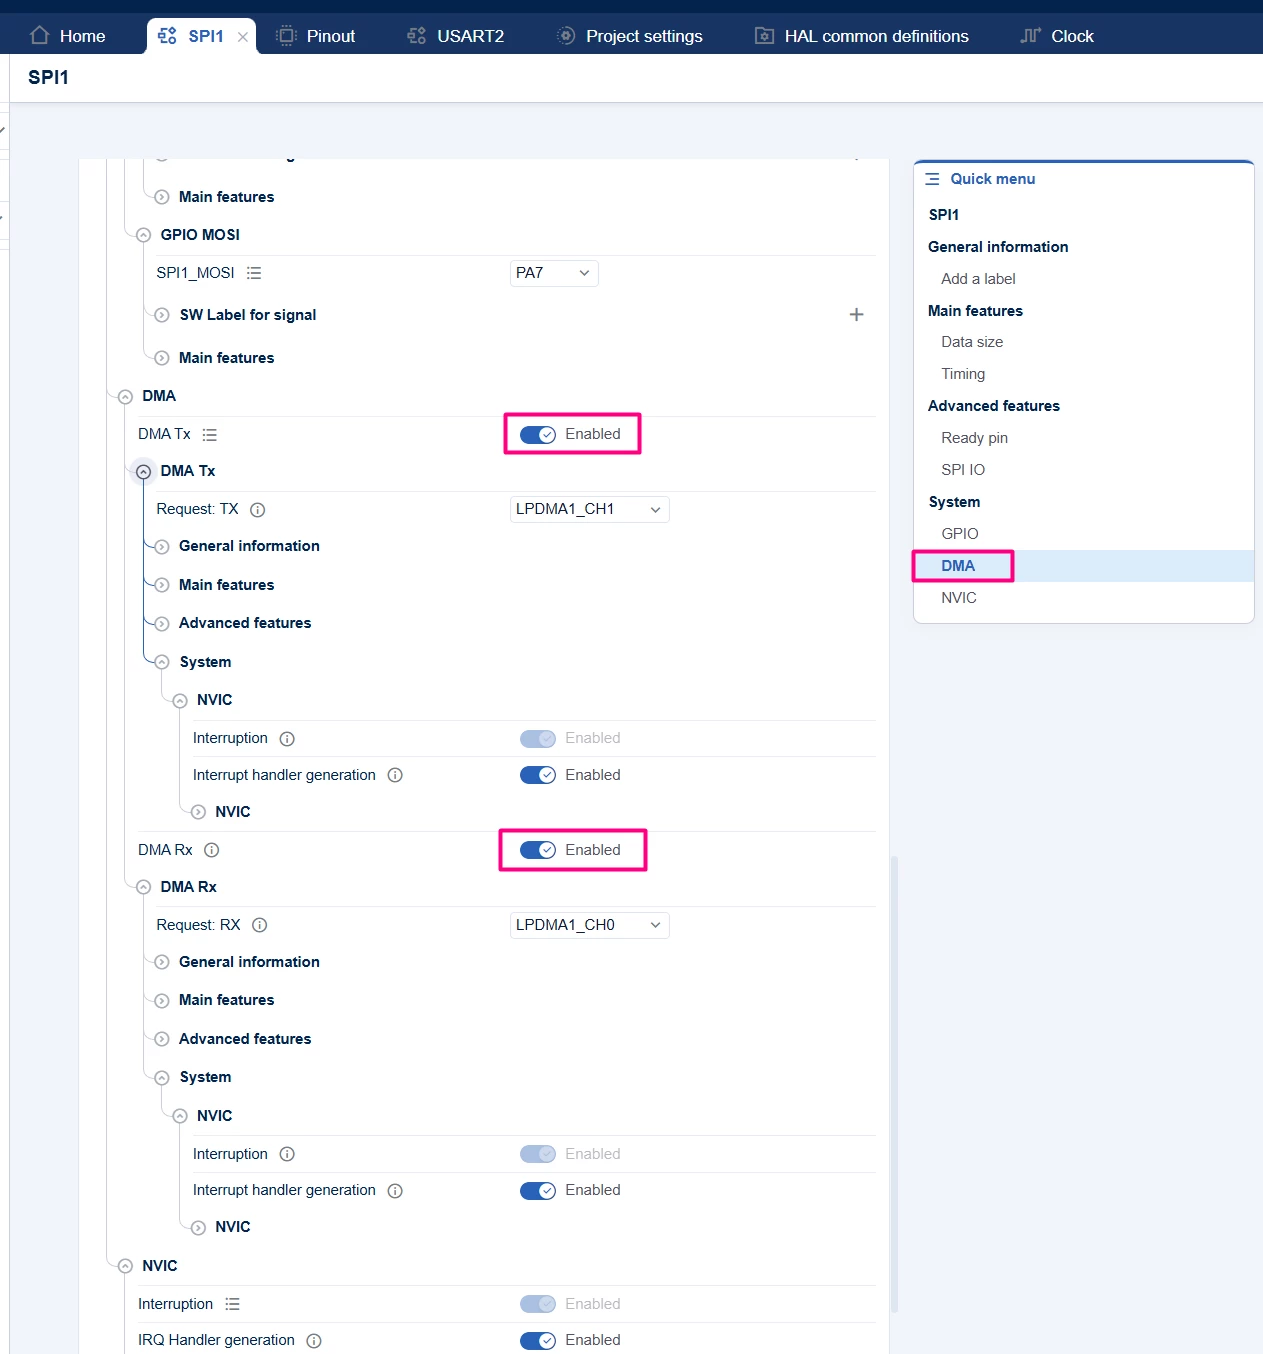Click the info icon beside IRQ Handler generation

314,1341
